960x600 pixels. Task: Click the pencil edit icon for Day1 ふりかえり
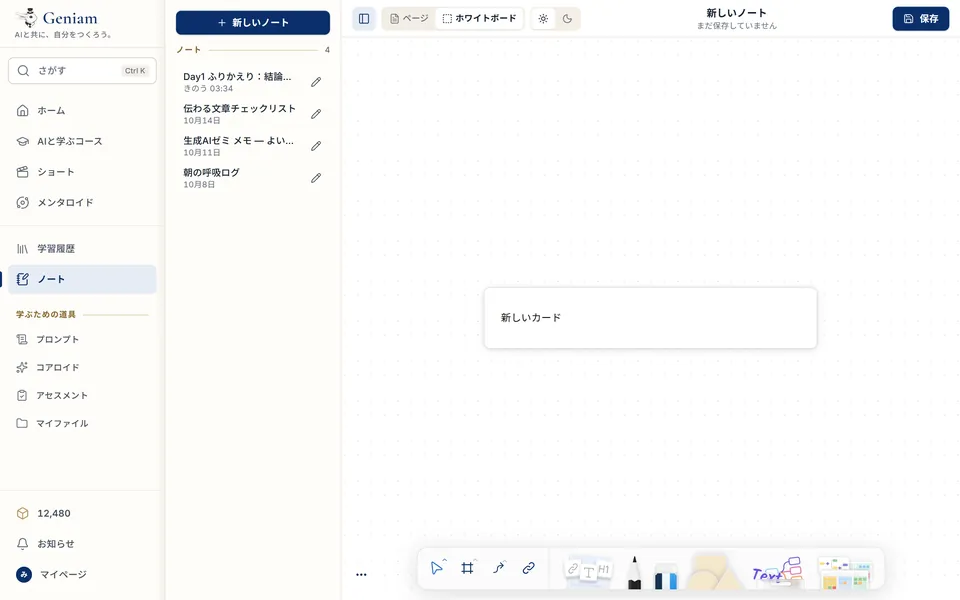[316, 82]
